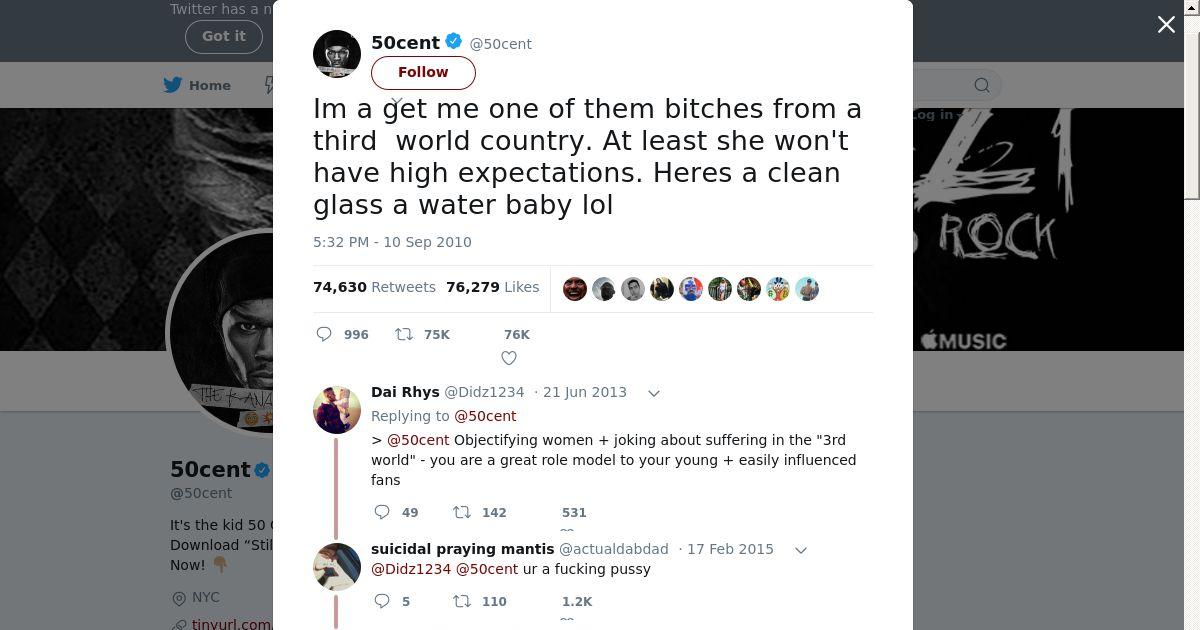Click the reply icon under main tweet
The height and width of the screenshot is (630, 1200).
tap(324, 334)
